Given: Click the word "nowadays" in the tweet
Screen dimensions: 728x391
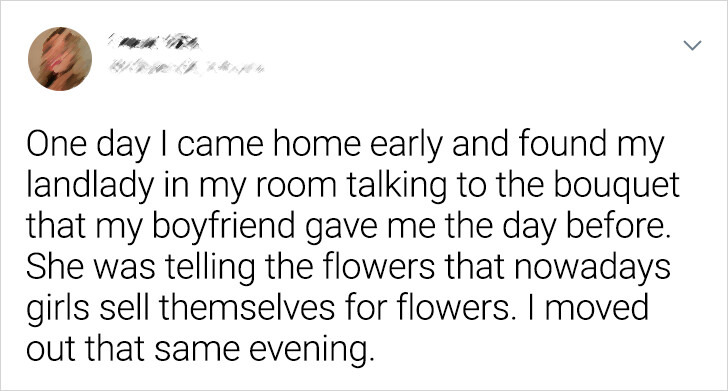Looking at the screenshot, I should [591, 266].
